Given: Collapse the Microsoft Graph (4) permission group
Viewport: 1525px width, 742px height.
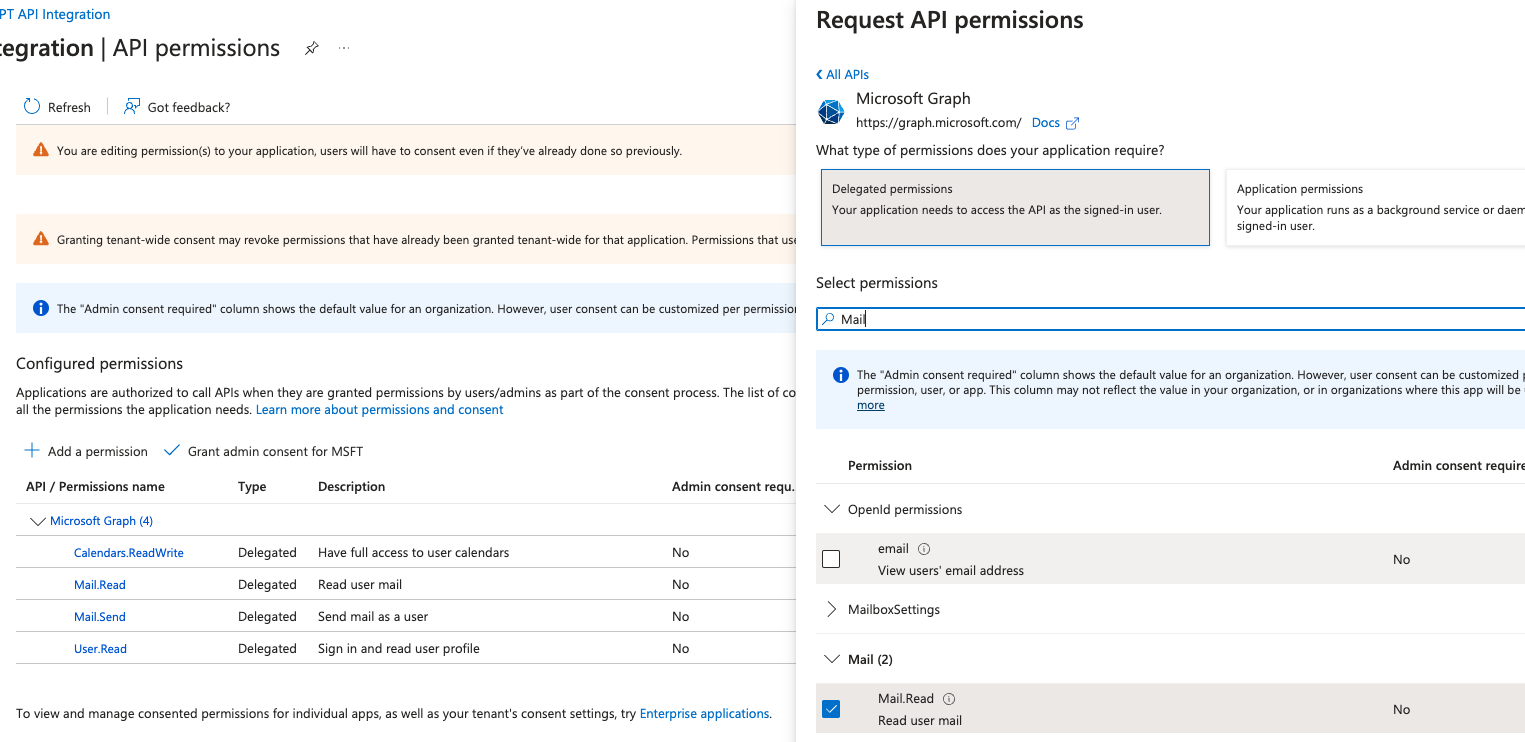Looking at the screenshot, I should (x=38, y=520).
